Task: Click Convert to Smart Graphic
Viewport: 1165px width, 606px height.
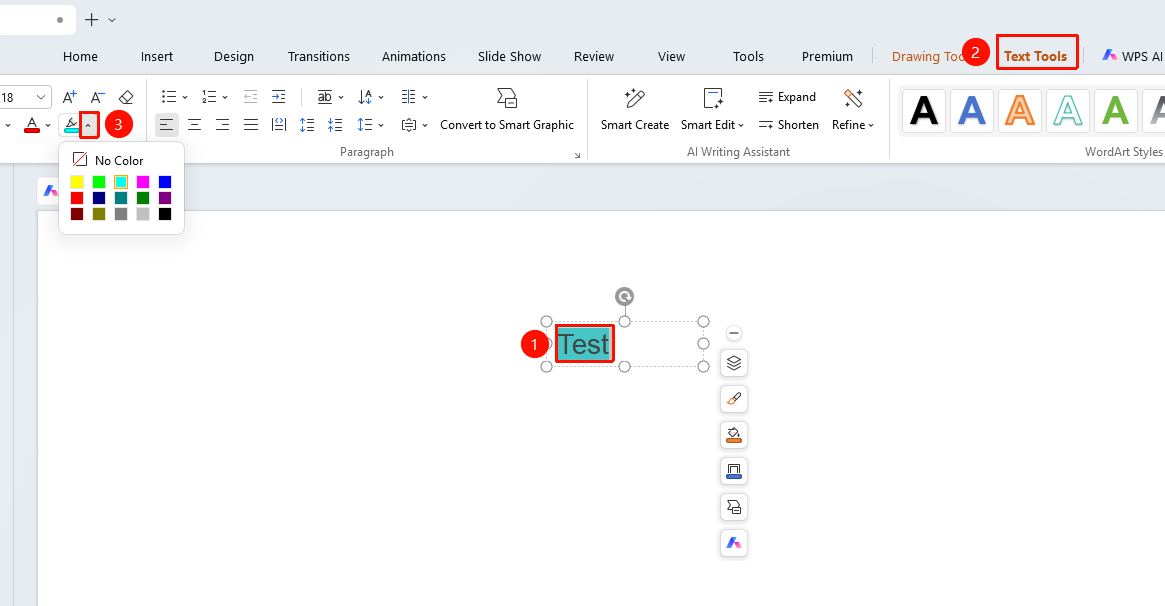Action: coord(507,109)
